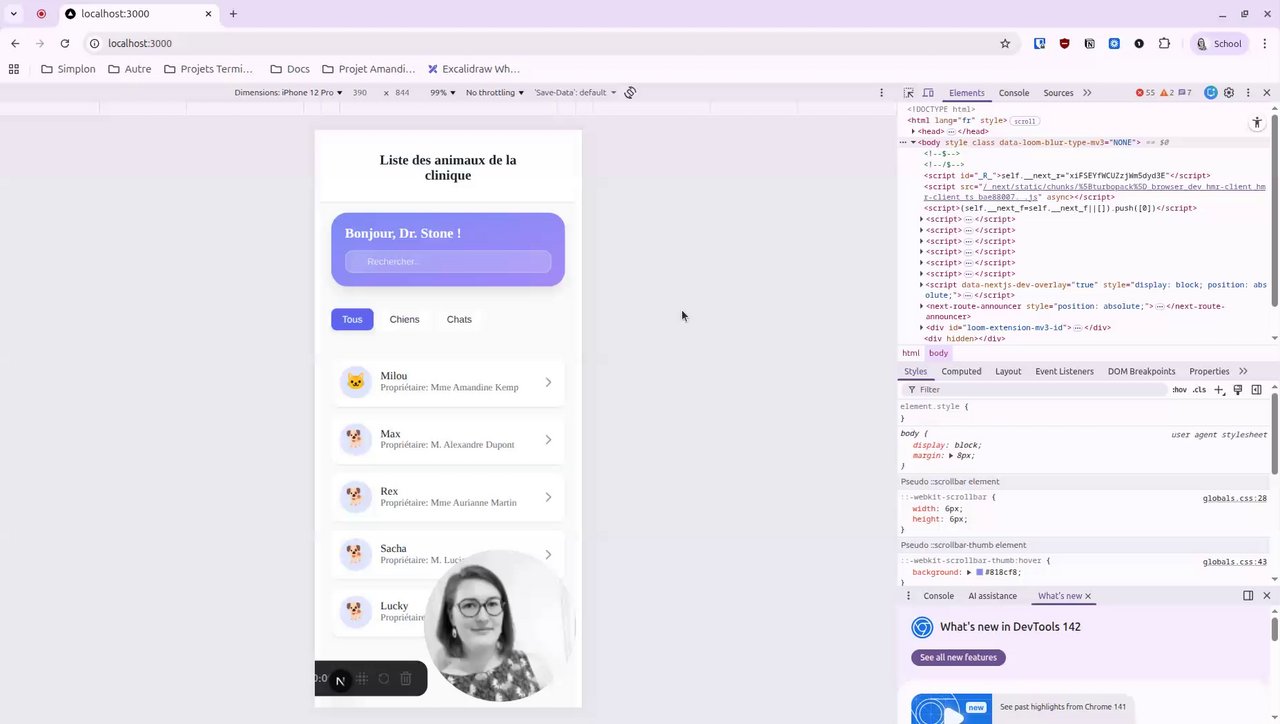The height and width of the screenshot is (724, 1280).
Task: Open the Save-Data default dropdown
Action: pyautogui.click(x=575, y=92)
